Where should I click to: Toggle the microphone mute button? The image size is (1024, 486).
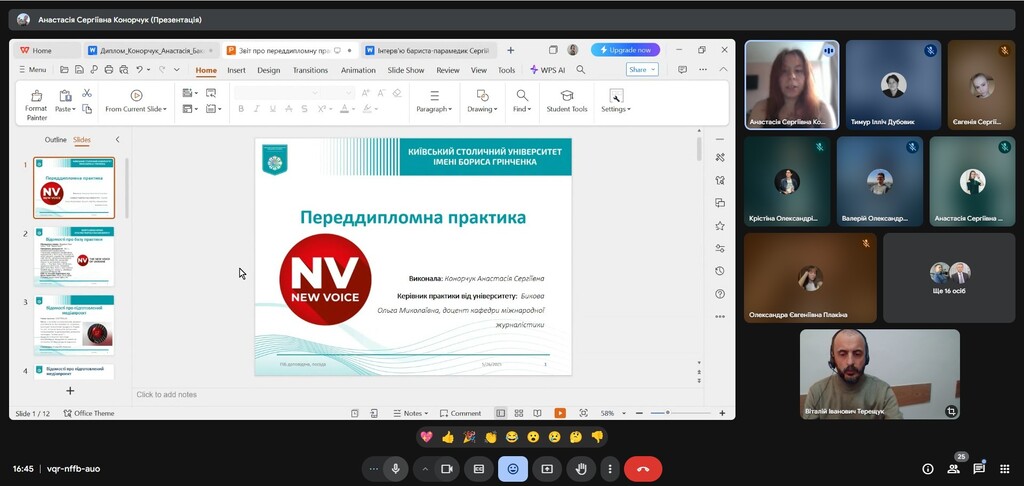[396, 468]
